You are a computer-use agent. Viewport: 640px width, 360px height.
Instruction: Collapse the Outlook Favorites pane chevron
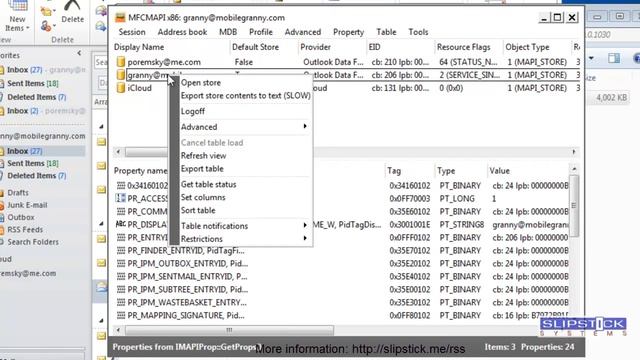coord(79,53)
